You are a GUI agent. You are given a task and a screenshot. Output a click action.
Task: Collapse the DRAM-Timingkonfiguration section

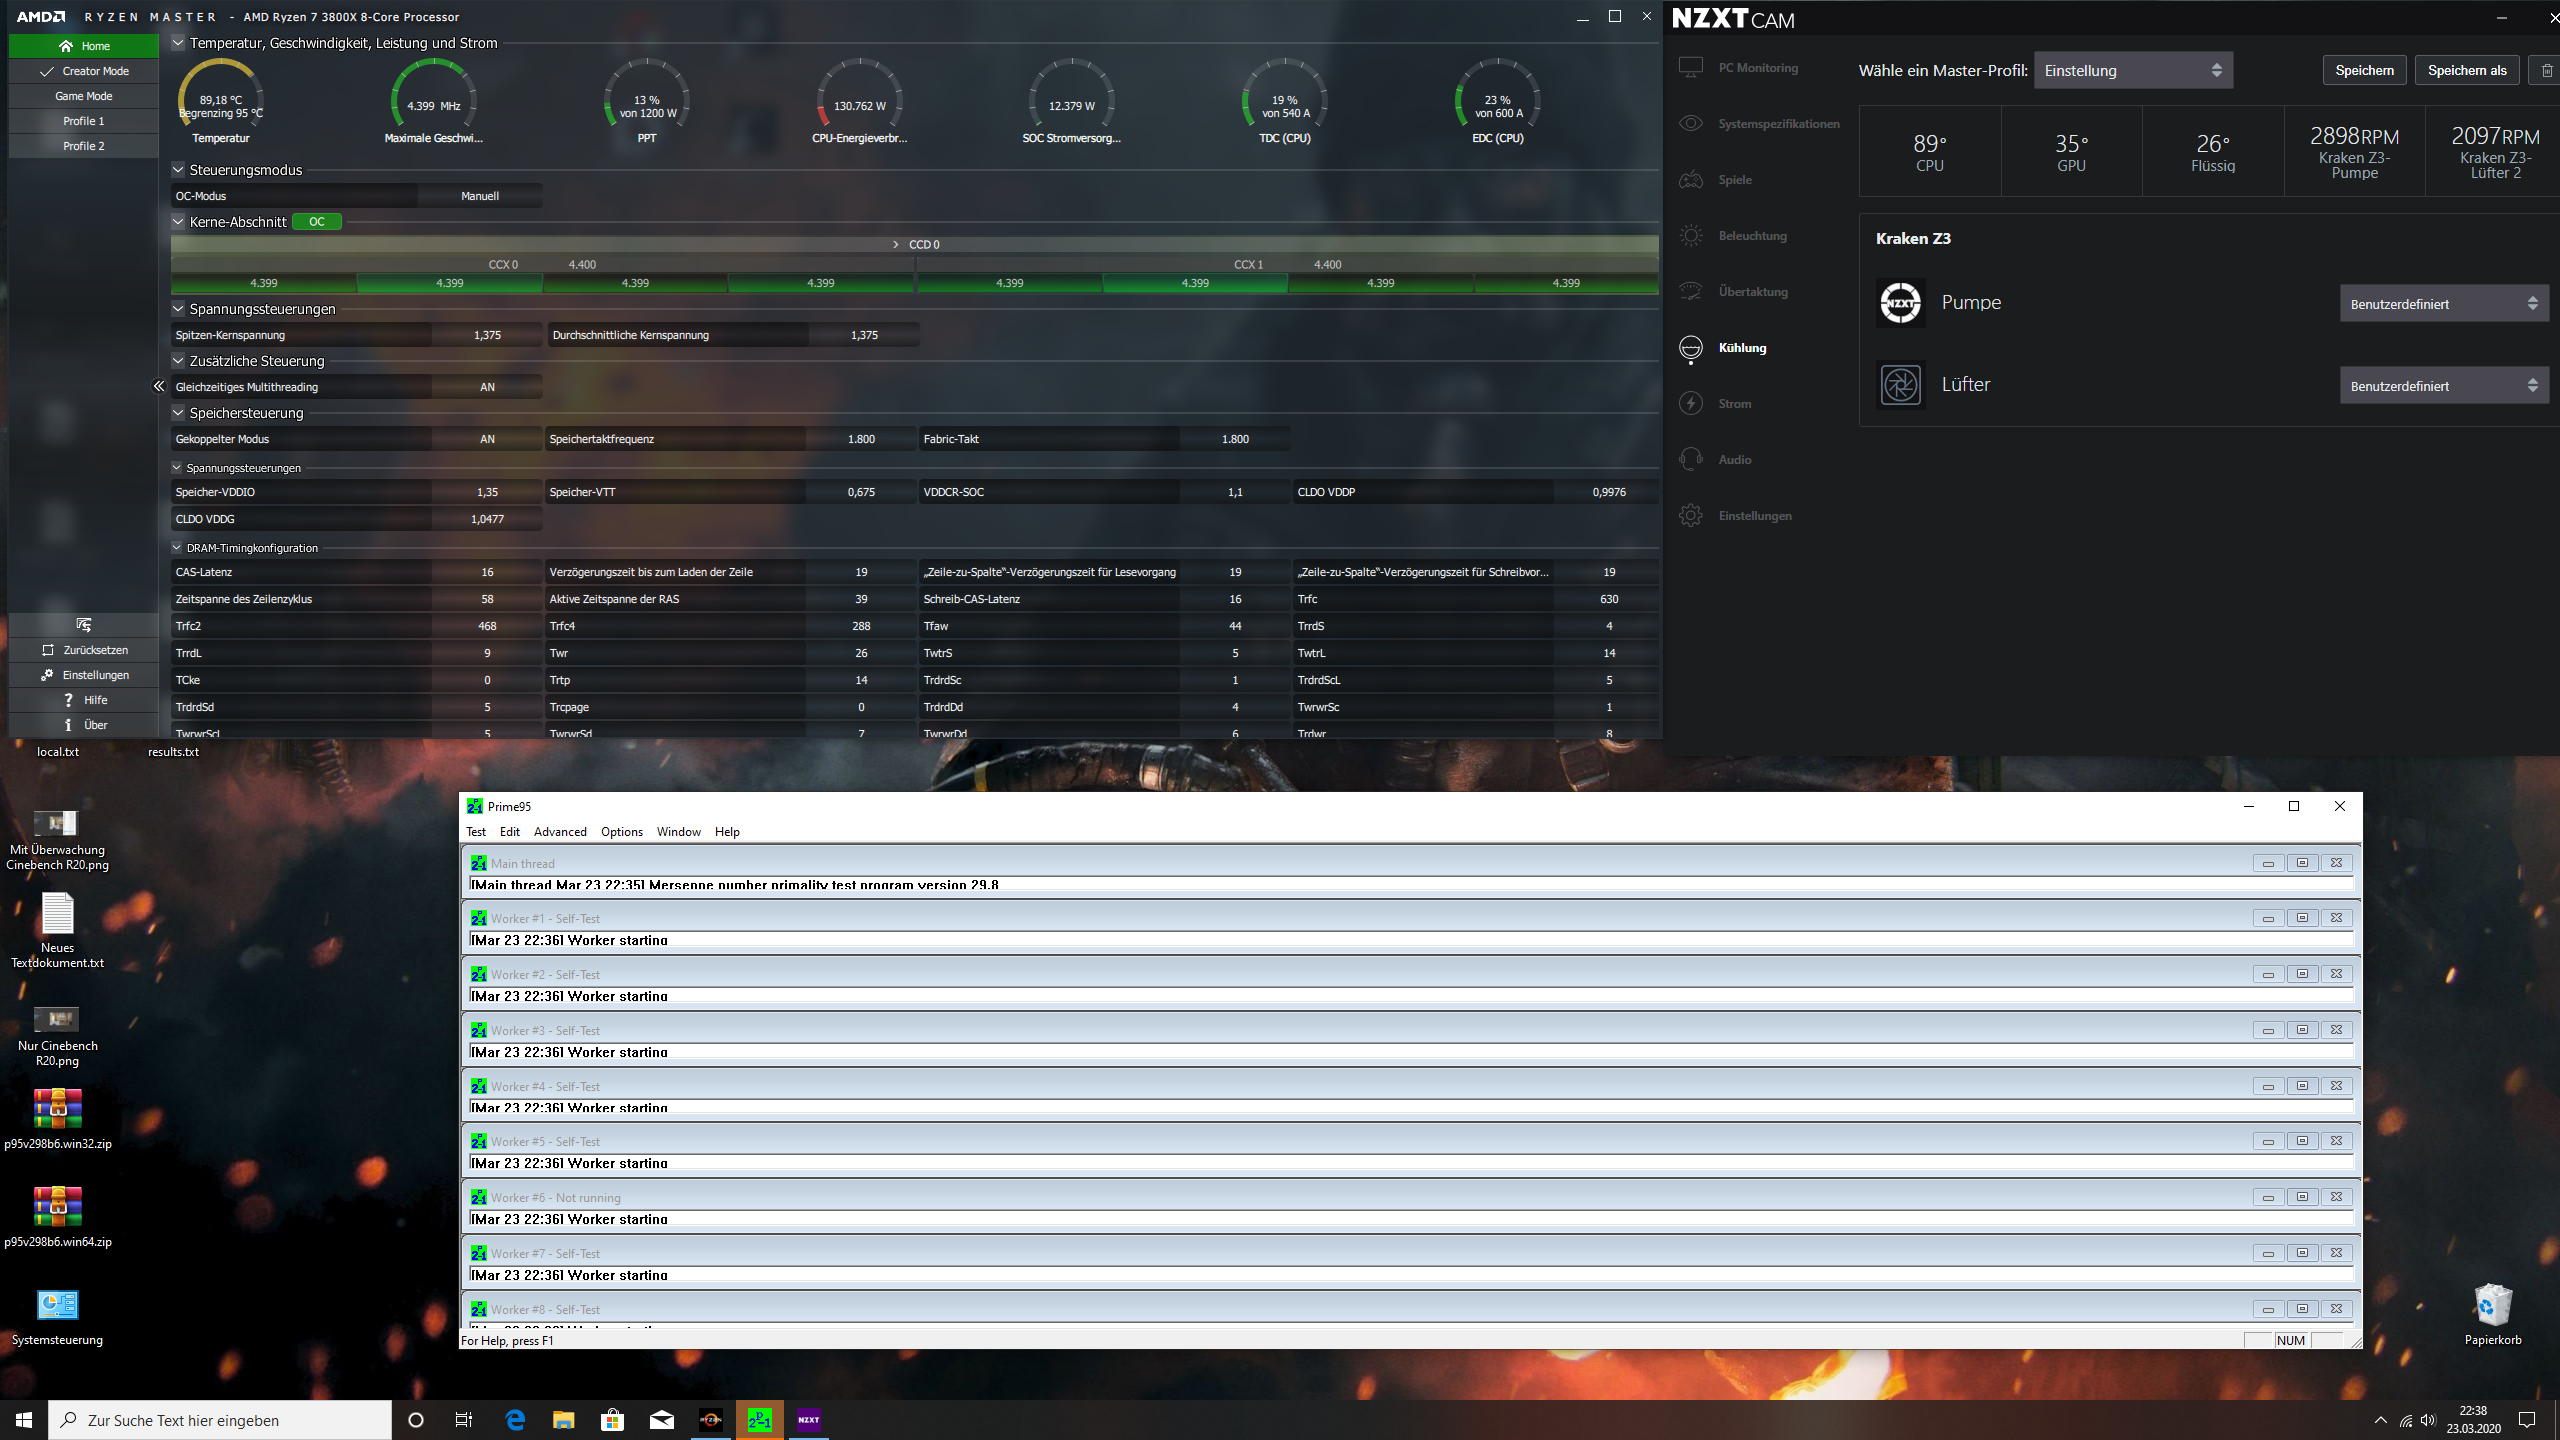coord(177,548)
